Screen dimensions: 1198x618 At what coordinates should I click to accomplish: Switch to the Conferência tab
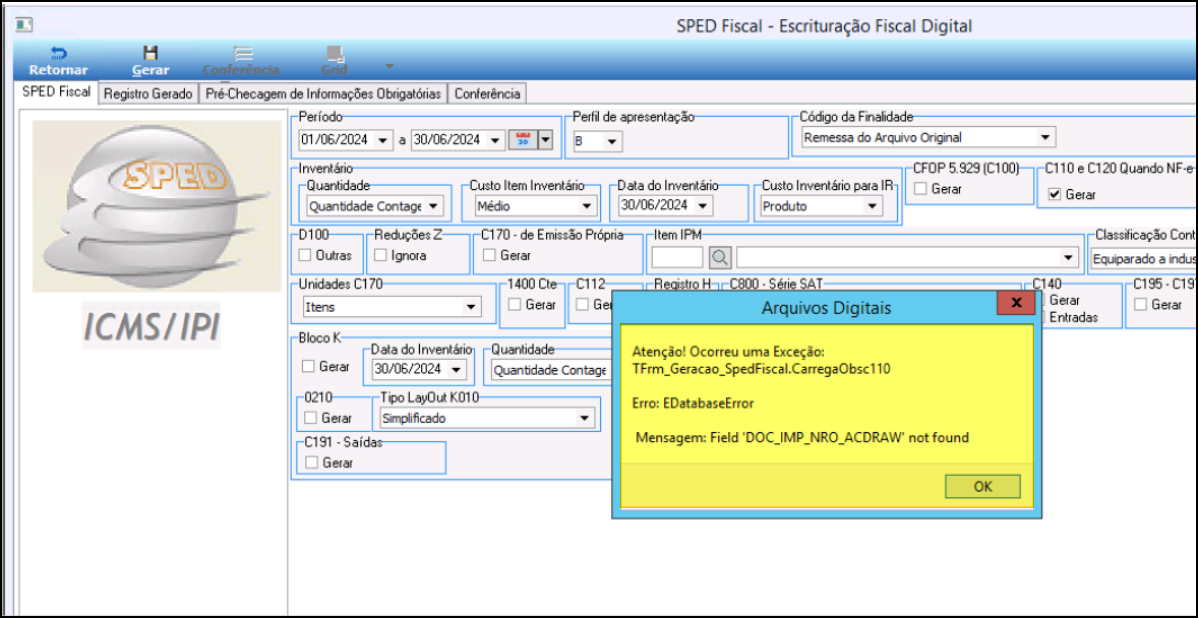pyautogui.click(x=487, y=94)
